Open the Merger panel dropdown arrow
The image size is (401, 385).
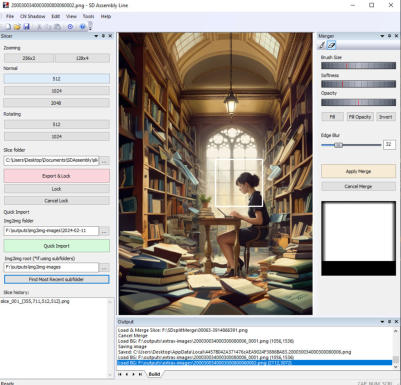(382, 36)
